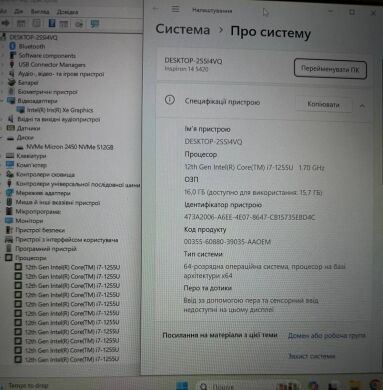The image size is (383, 390).
Task: Click the Процесори category icon
Action: pyautogui.click(x=9, y=258)
